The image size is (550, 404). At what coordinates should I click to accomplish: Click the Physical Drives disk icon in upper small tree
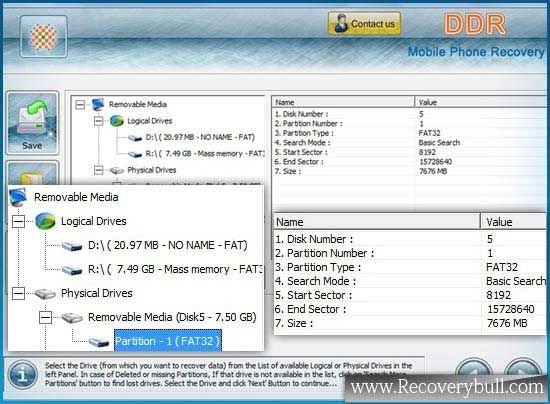(x=117, y=170)
